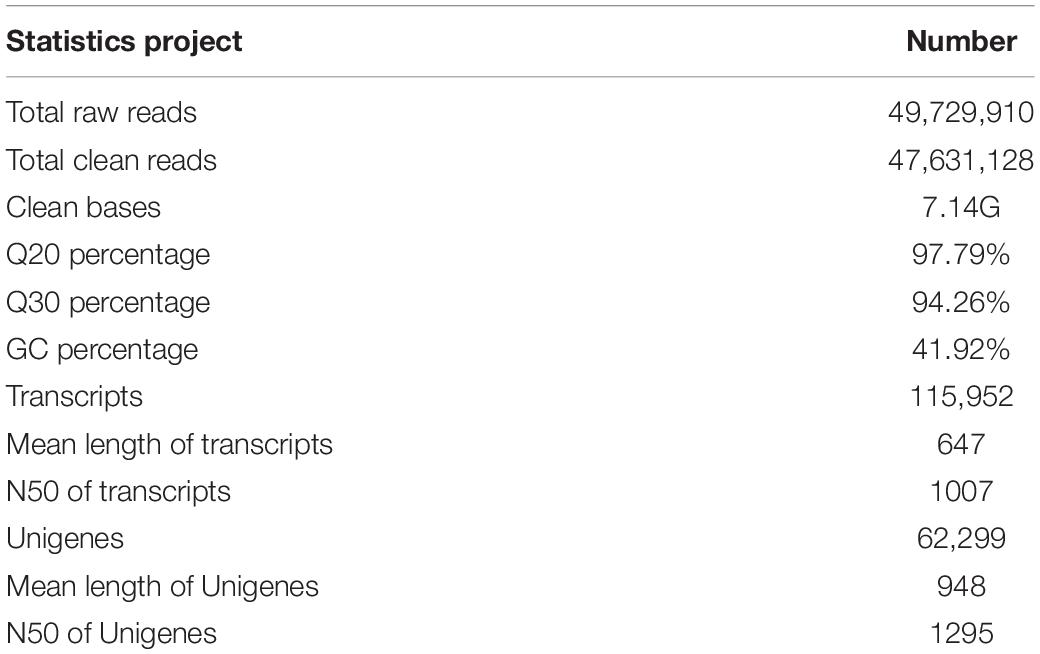1040x654 pixels.
Task: Select the N50 of Unigenes label
Action: point(111,634)
